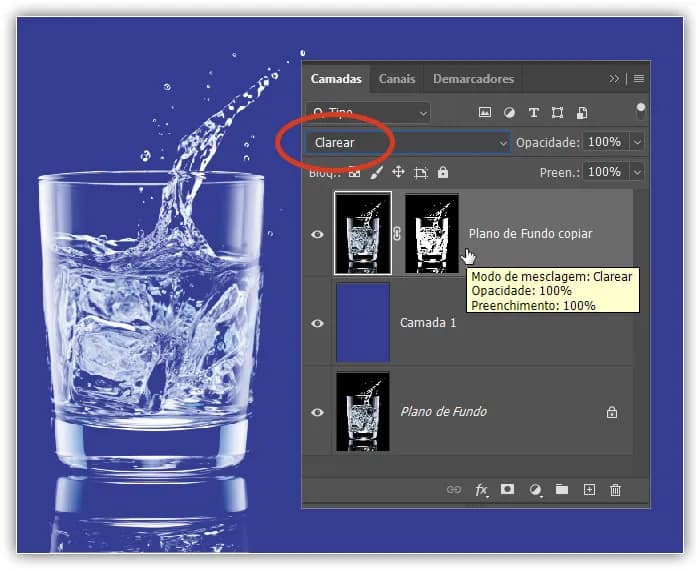
Task: Hide the Plano de Fundo layer
Action: [318, 411]
